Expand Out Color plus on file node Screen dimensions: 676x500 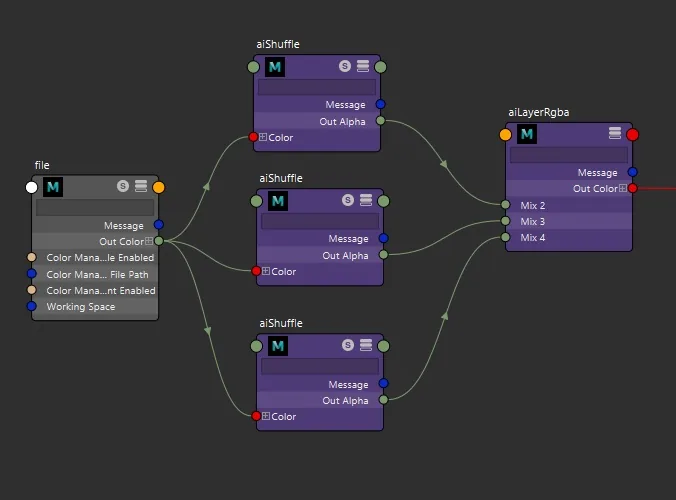tap(149, 241)
